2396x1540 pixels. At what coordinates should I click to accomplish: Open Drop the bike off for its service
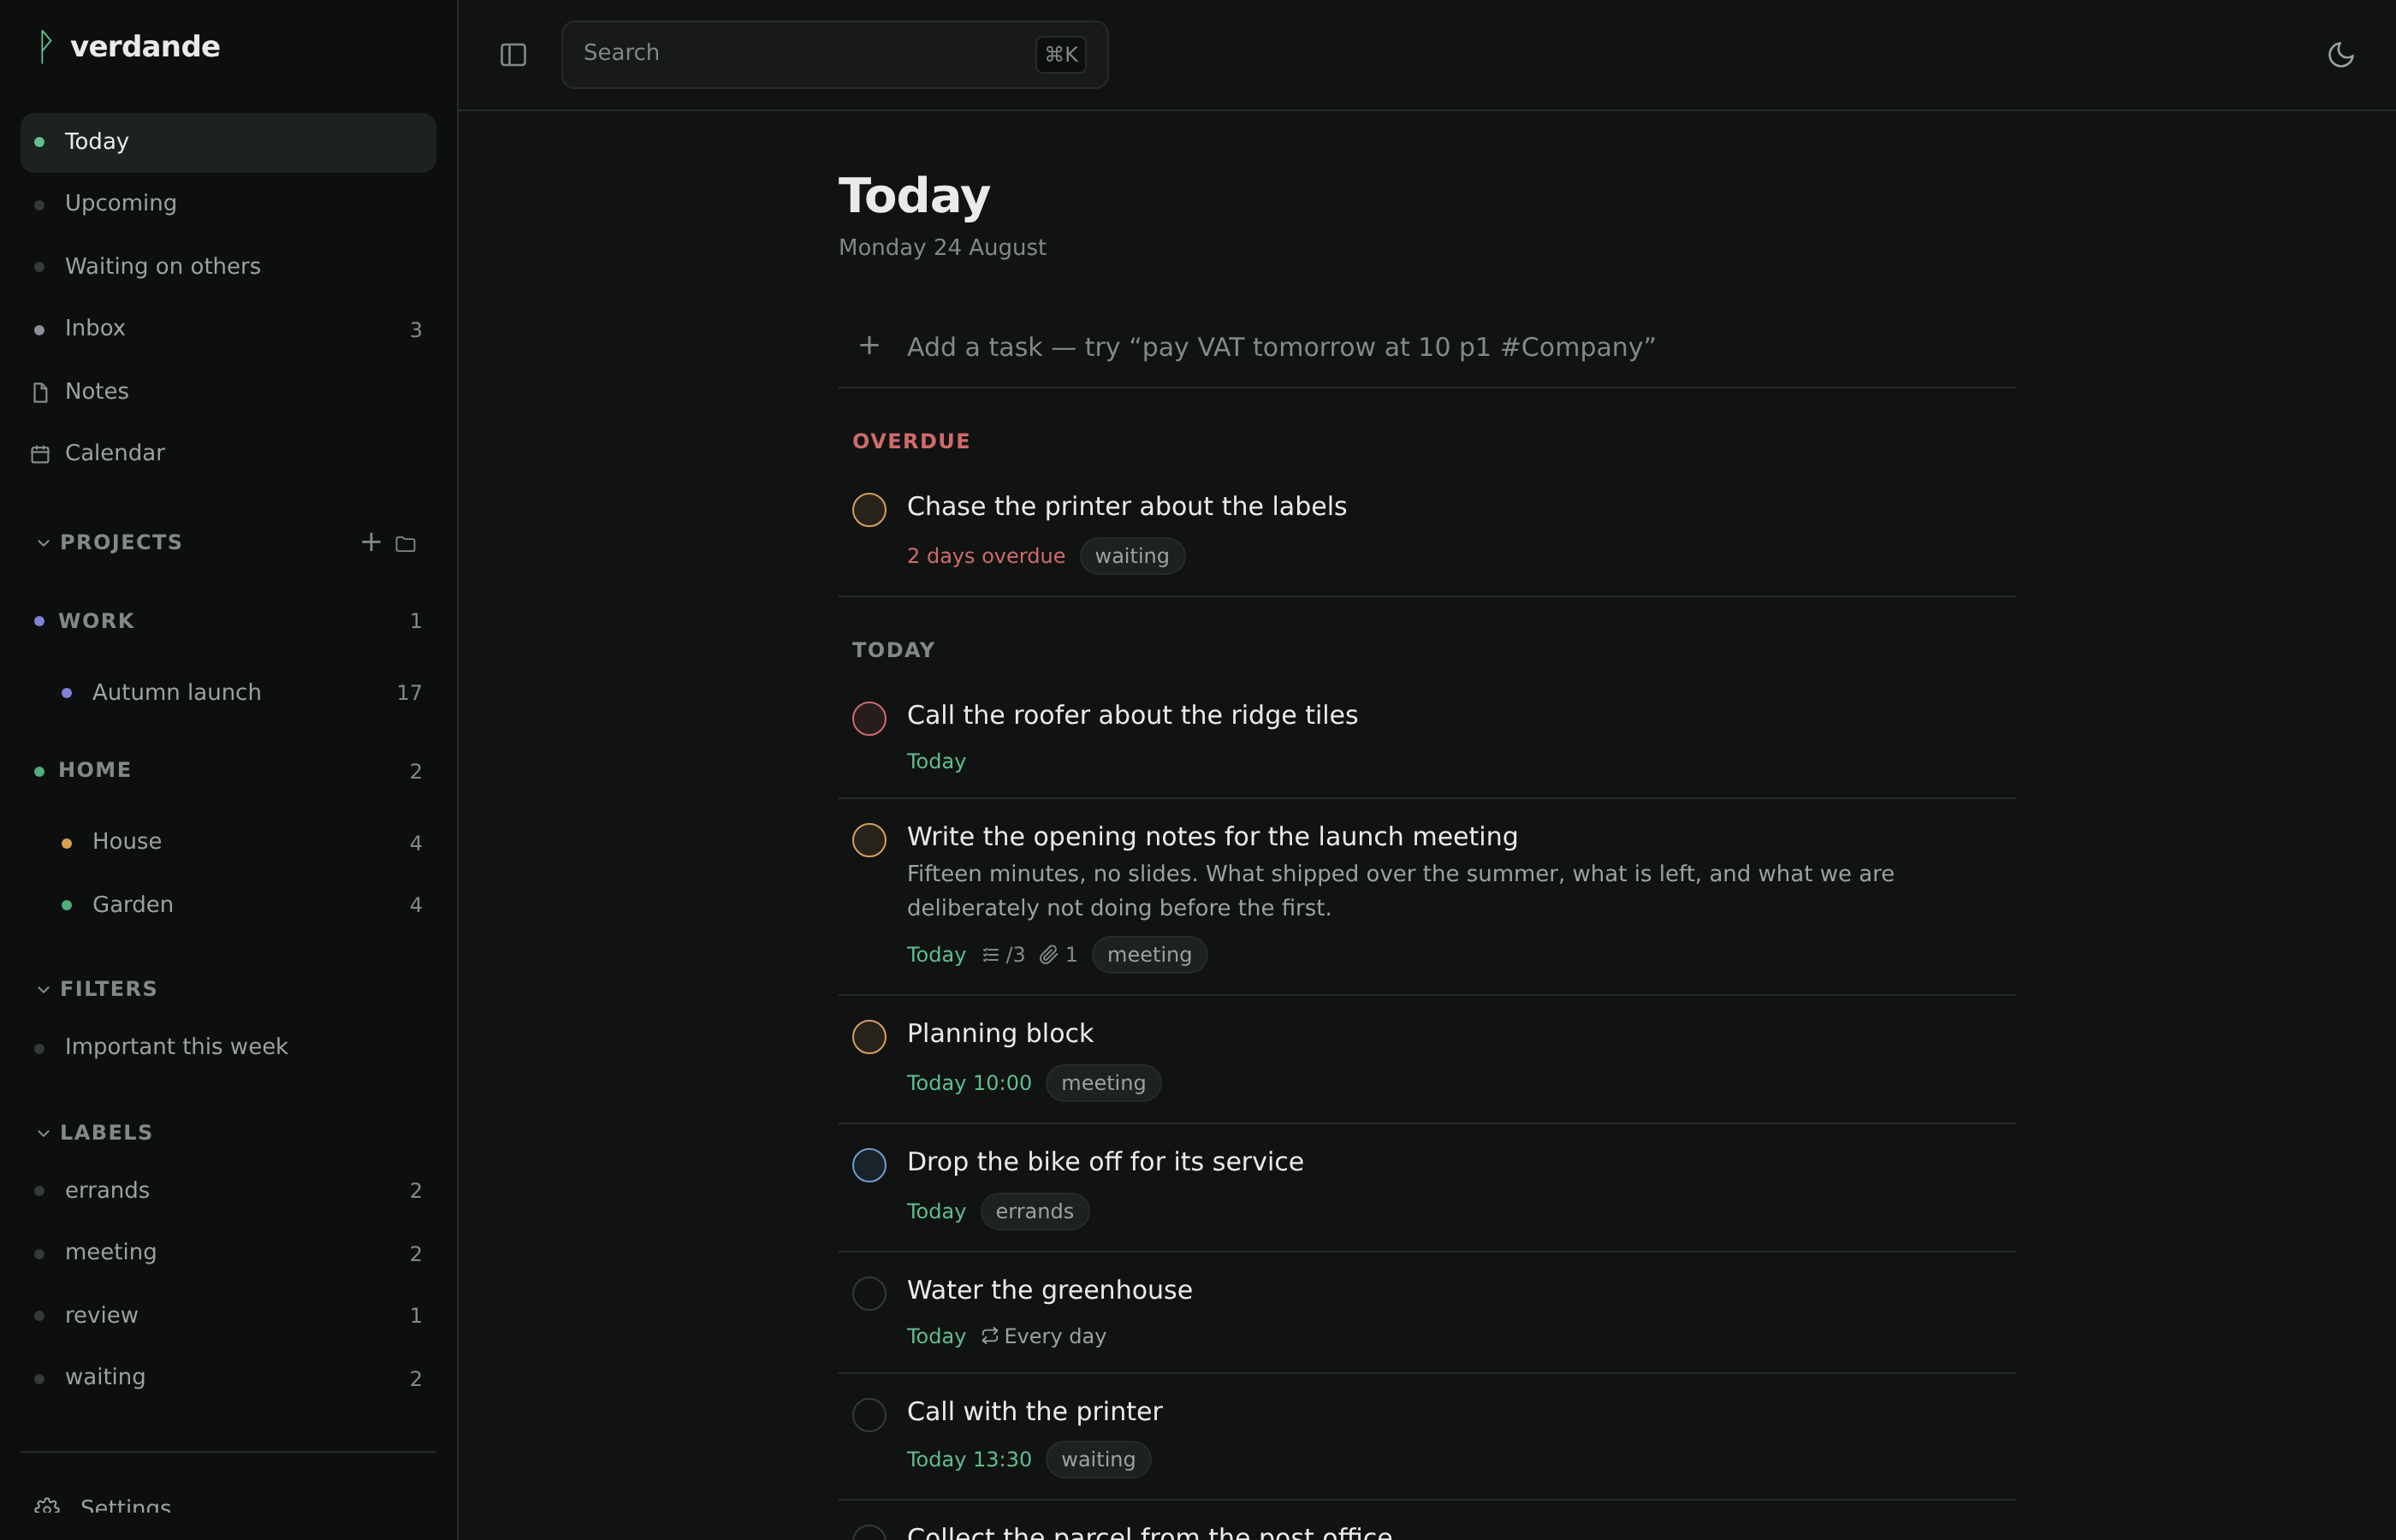click(1105, 1162)
